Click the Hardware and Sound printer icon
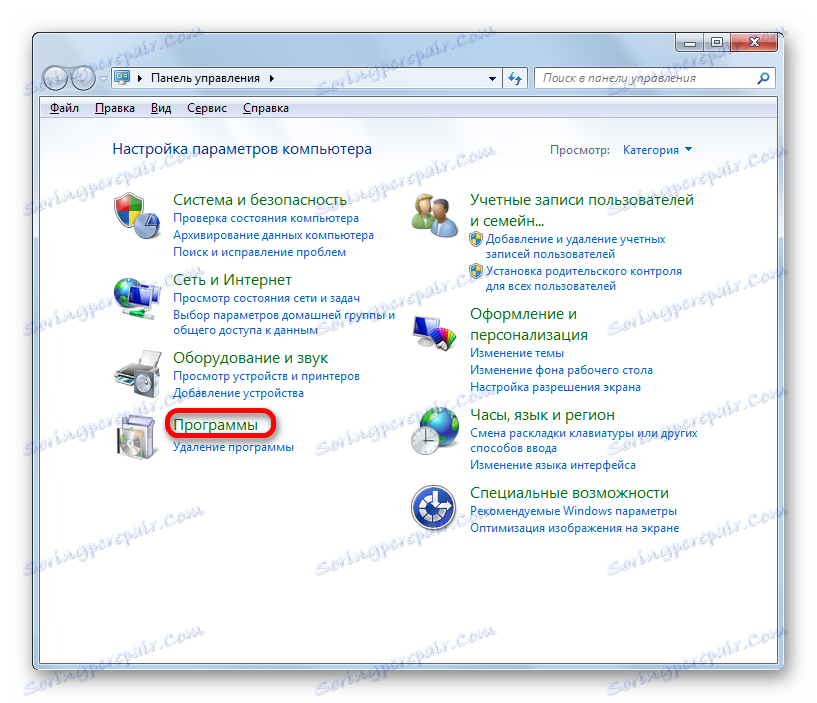 (x=138, y=374)
